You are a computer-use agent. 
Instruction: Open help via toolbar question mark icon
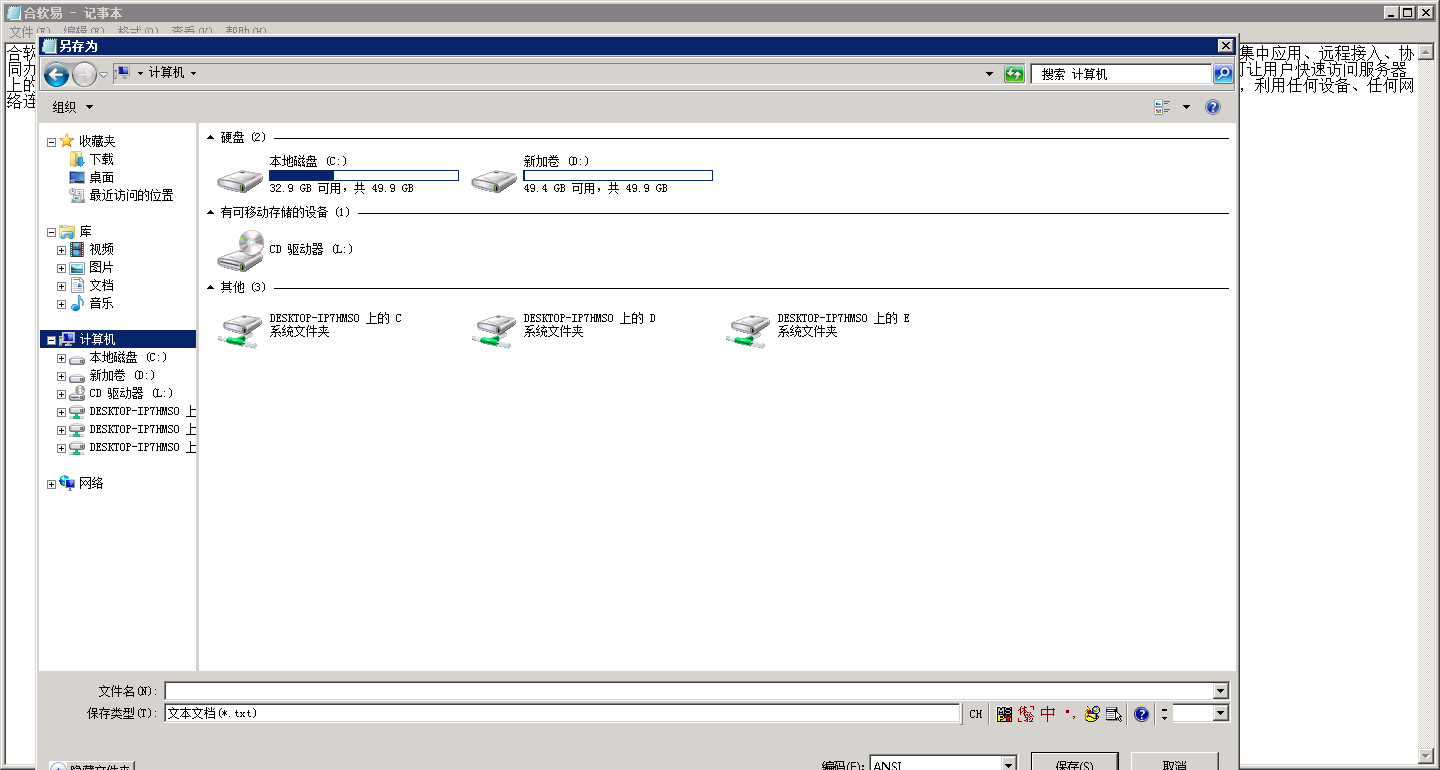(x=1213, y=107)
